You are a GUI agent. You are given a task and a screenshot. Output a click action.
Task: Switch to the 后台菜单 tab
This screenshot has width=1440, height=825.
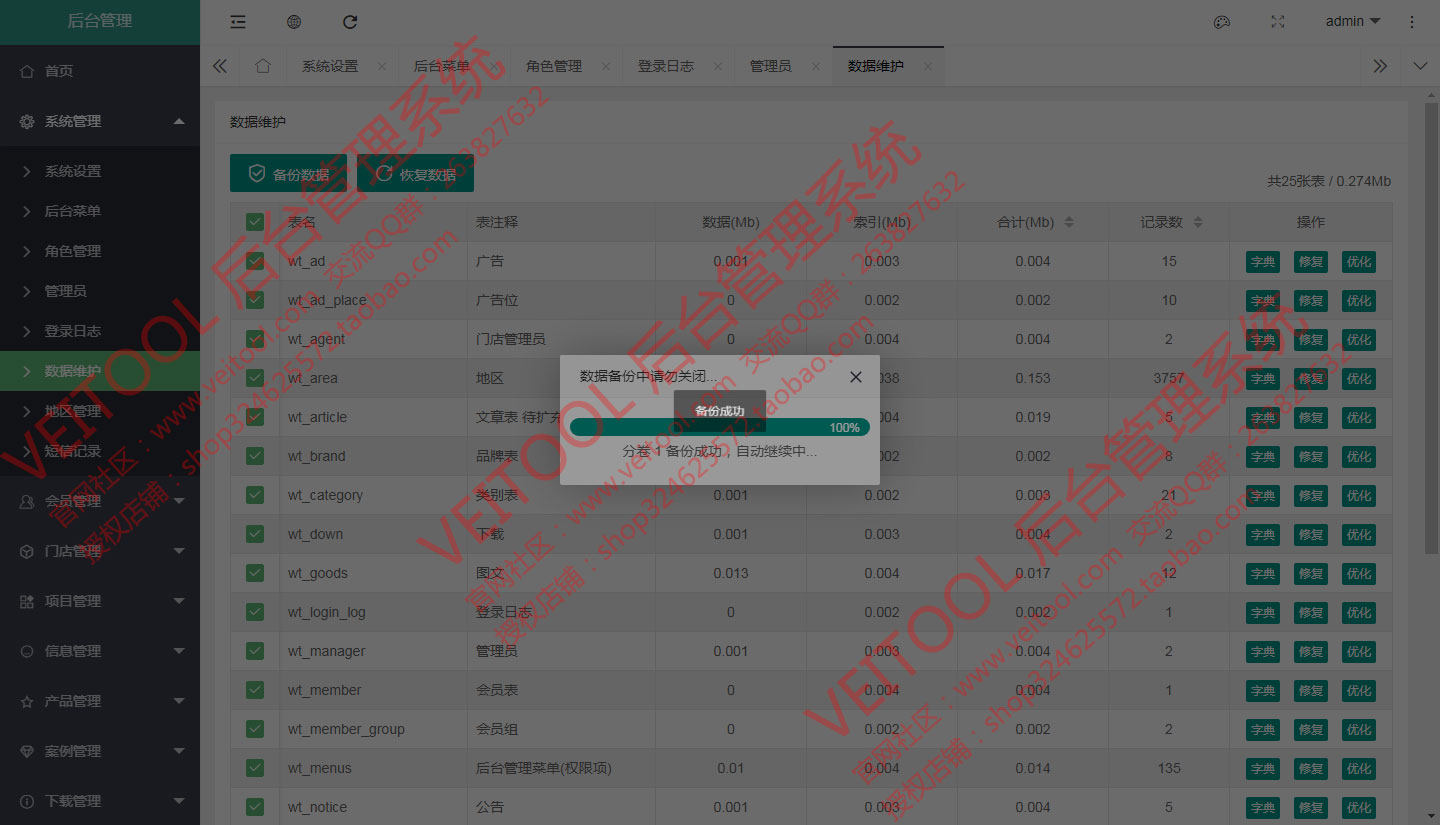pos(442,66)
